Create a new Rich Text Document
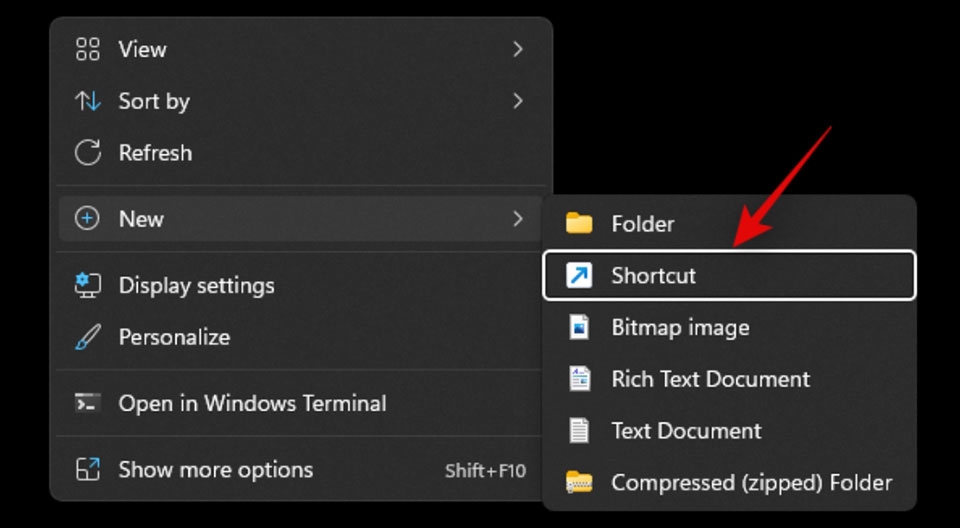The image size is (960, 528). point(729,379)
